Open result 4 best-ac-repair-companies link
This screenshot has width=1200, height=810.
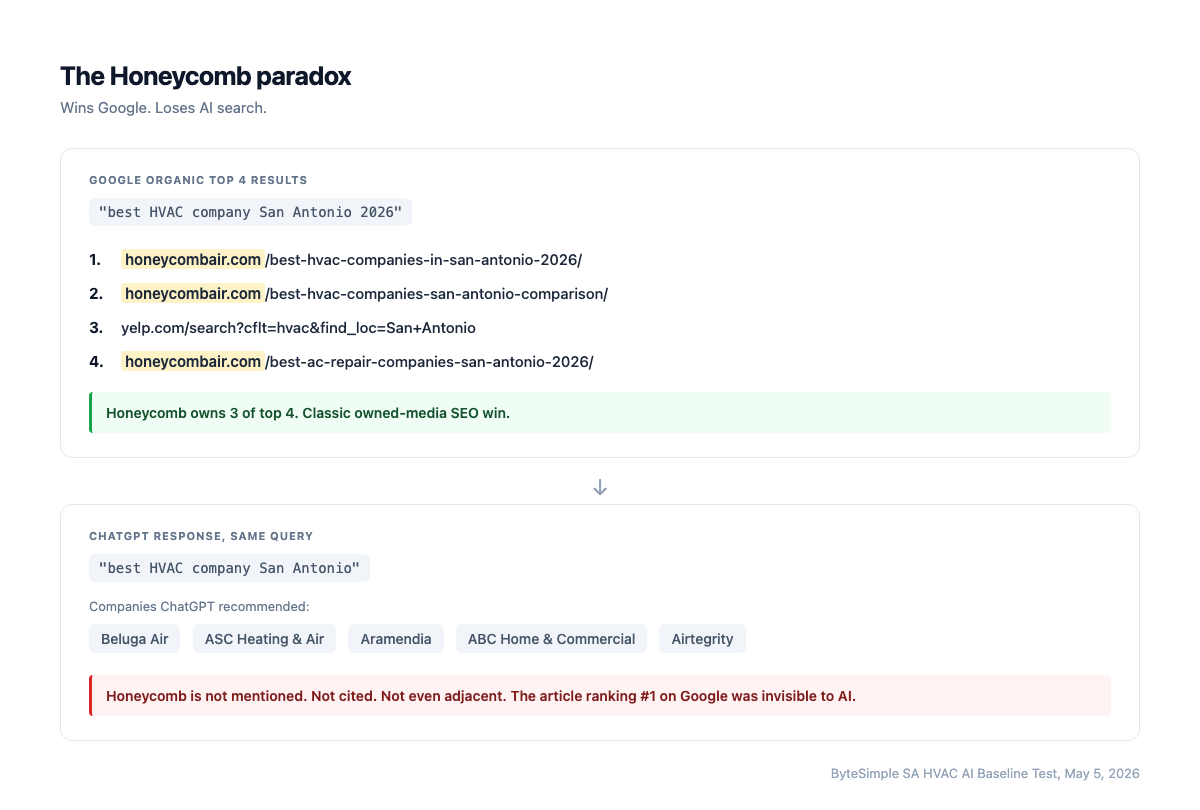(x=357, y=362)
